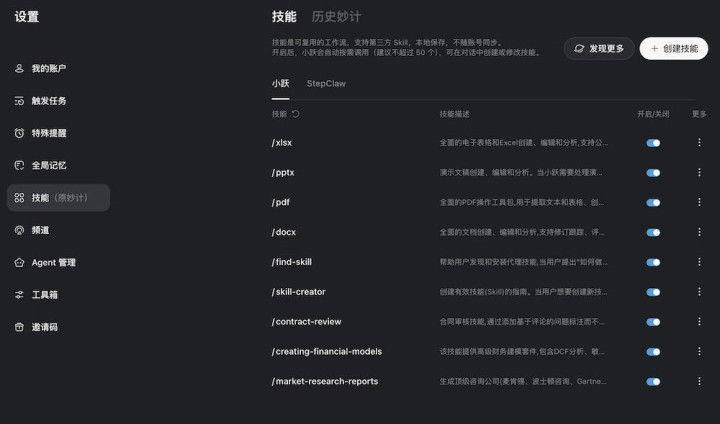Toggle the /skill-creator switch
The image size is (720, 424).
[653, 292]
